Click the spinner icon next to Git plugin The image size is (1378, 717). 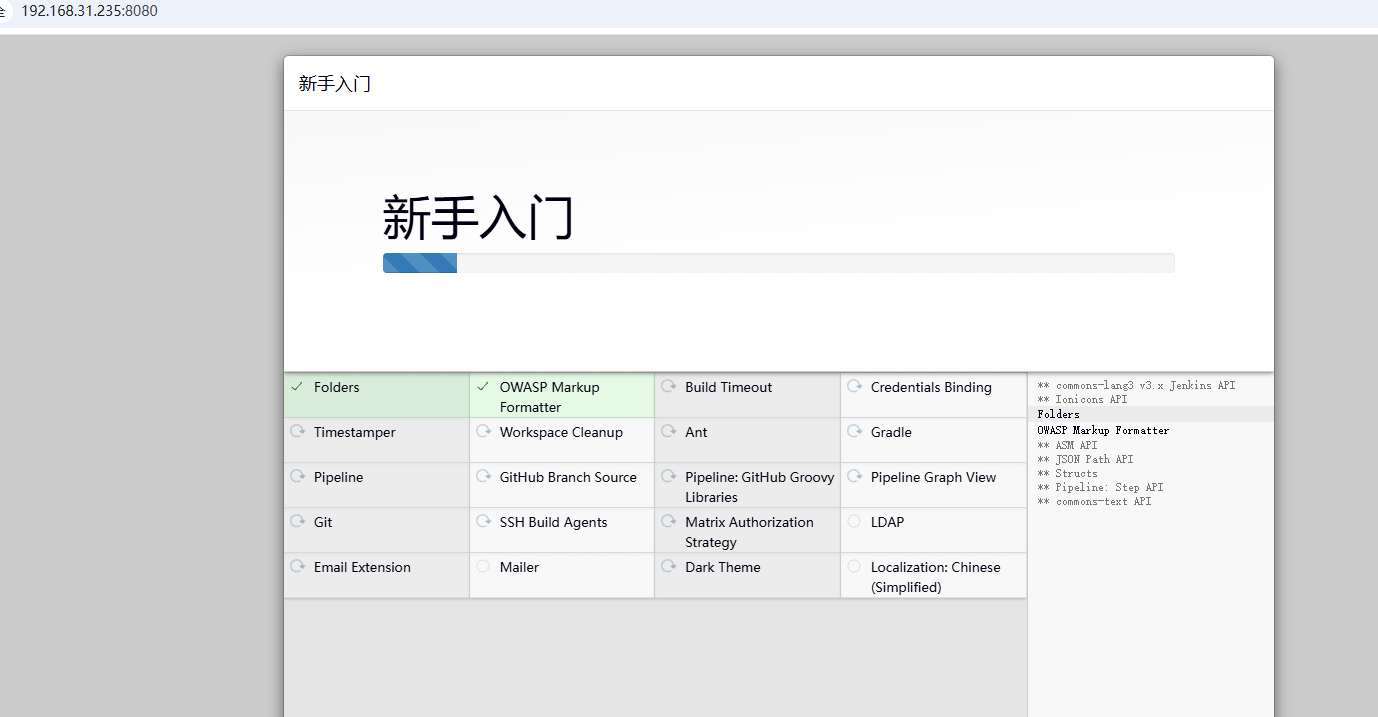pos(297,521)
